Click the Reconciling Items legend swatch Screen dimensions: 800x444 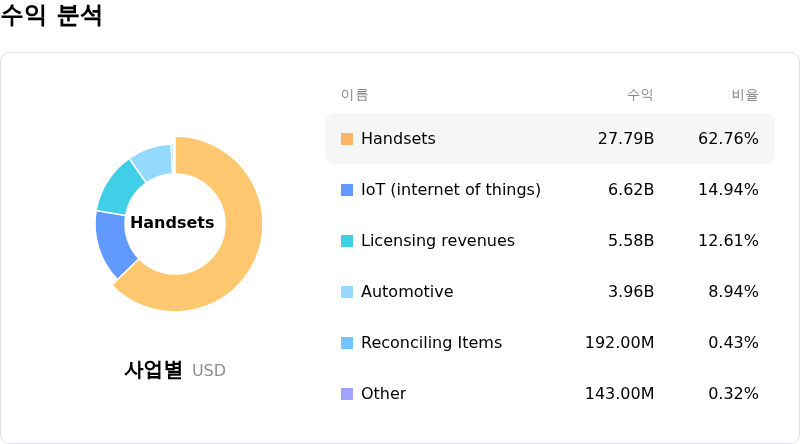point(347,343)
